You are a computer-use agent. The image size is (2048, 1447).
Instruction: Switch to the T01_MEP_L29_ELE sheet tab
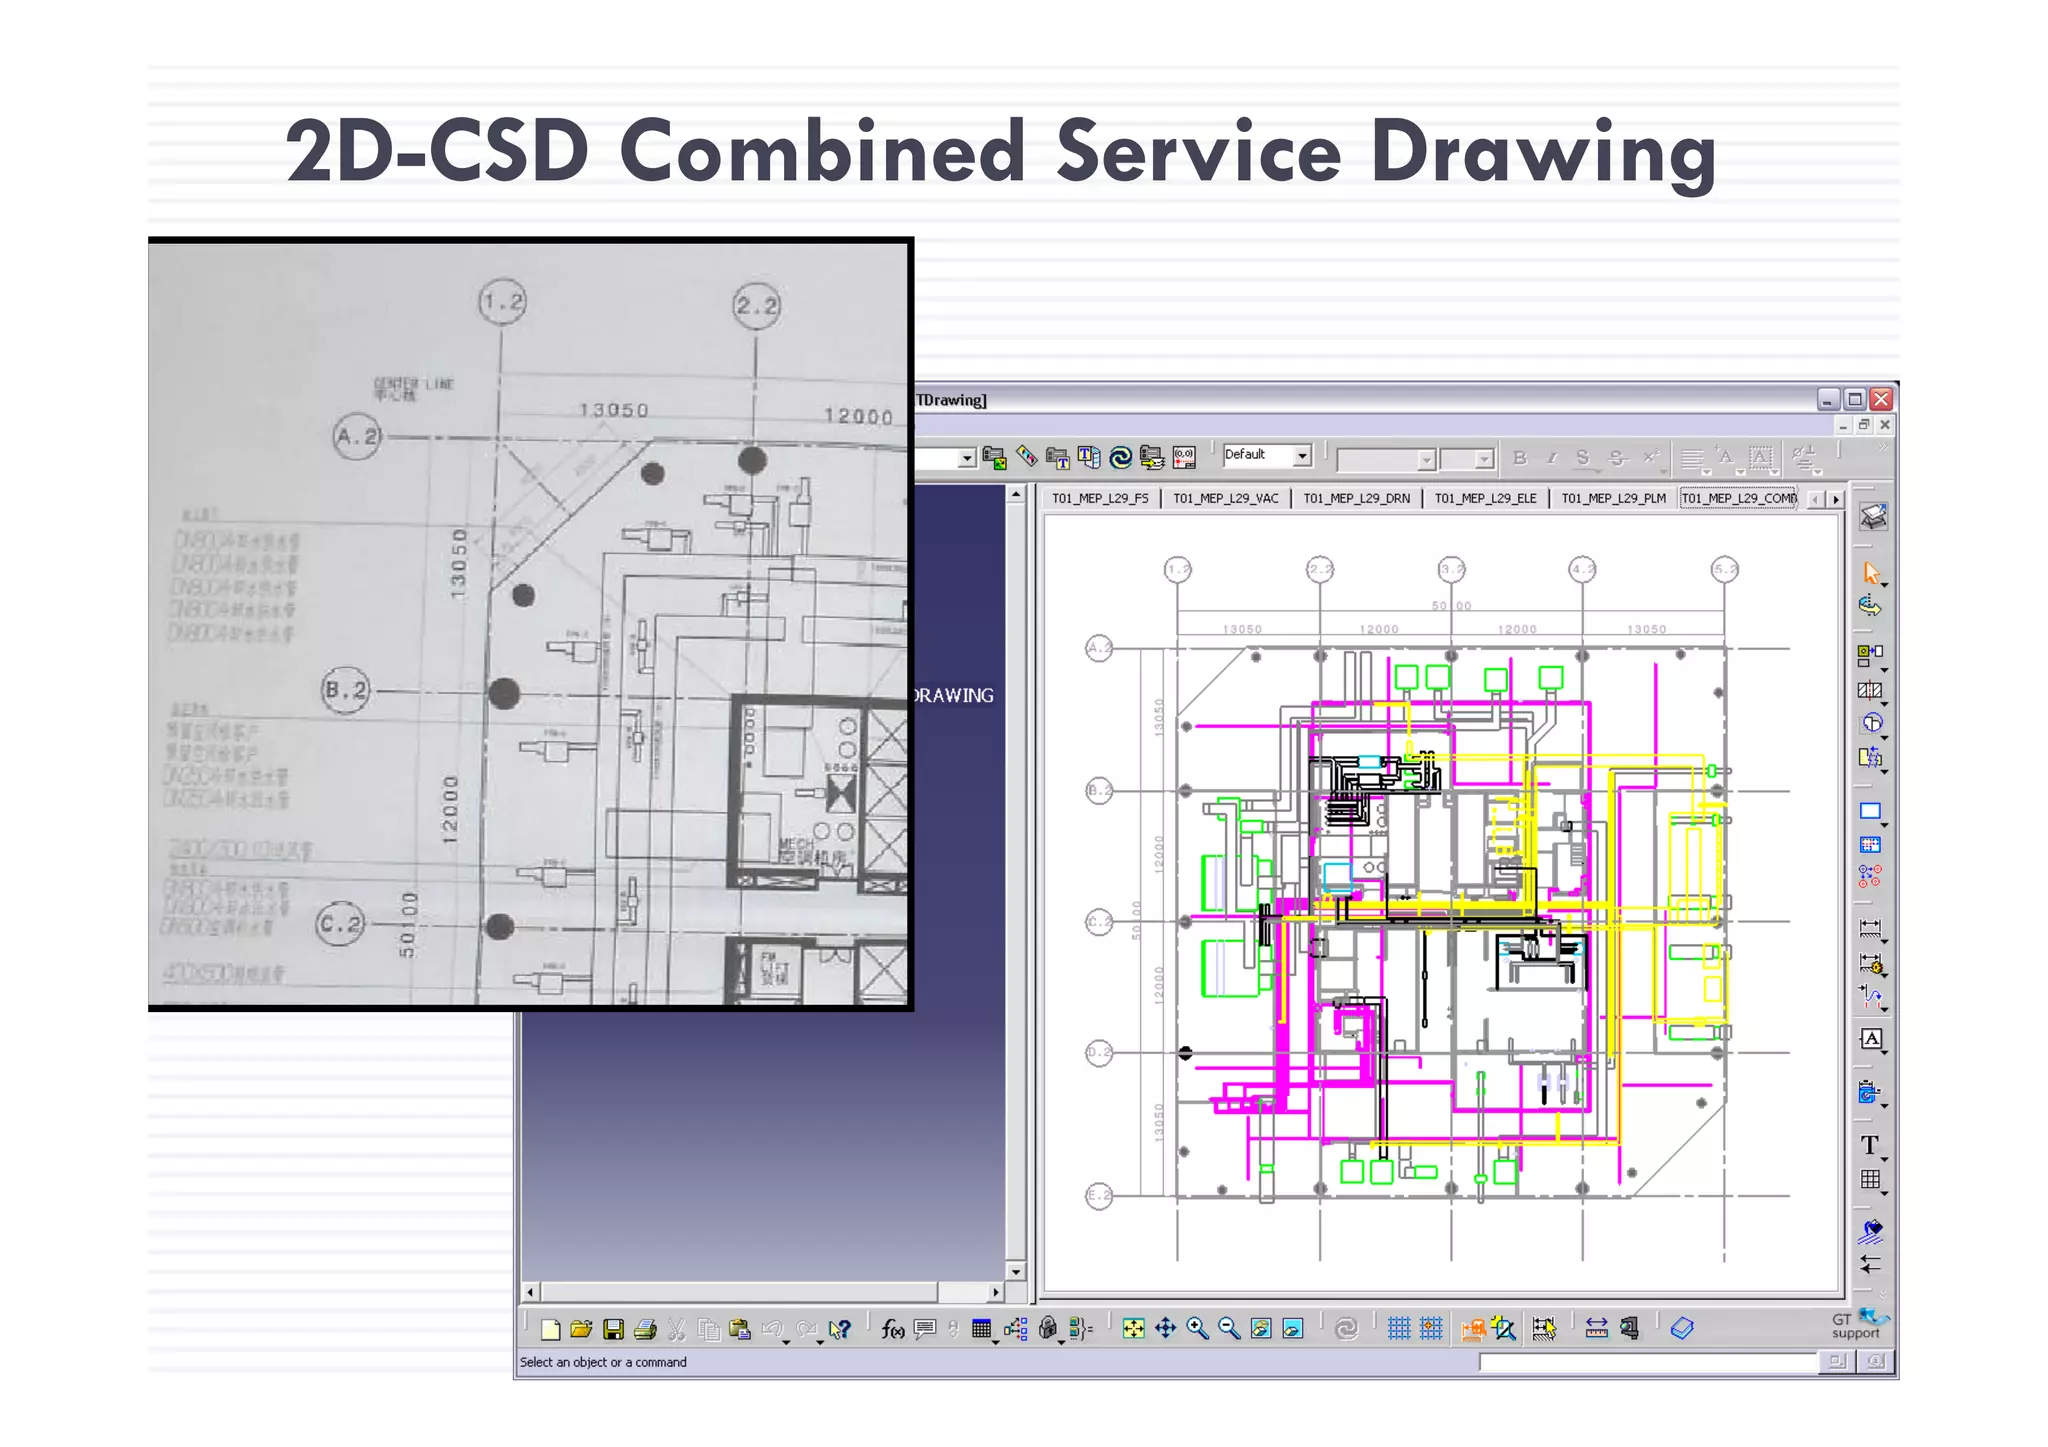(1486, 498)
